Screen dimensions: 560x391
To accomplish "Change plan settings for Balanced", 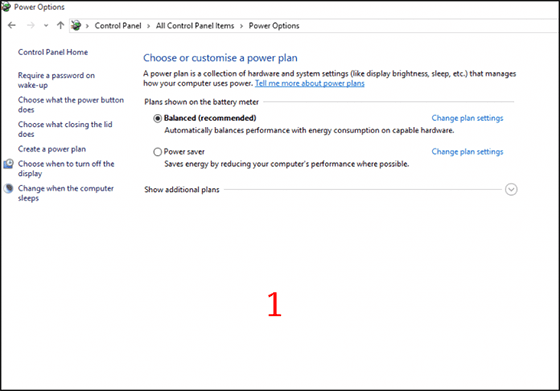I will pyautogui.click(x=467, y=118).
